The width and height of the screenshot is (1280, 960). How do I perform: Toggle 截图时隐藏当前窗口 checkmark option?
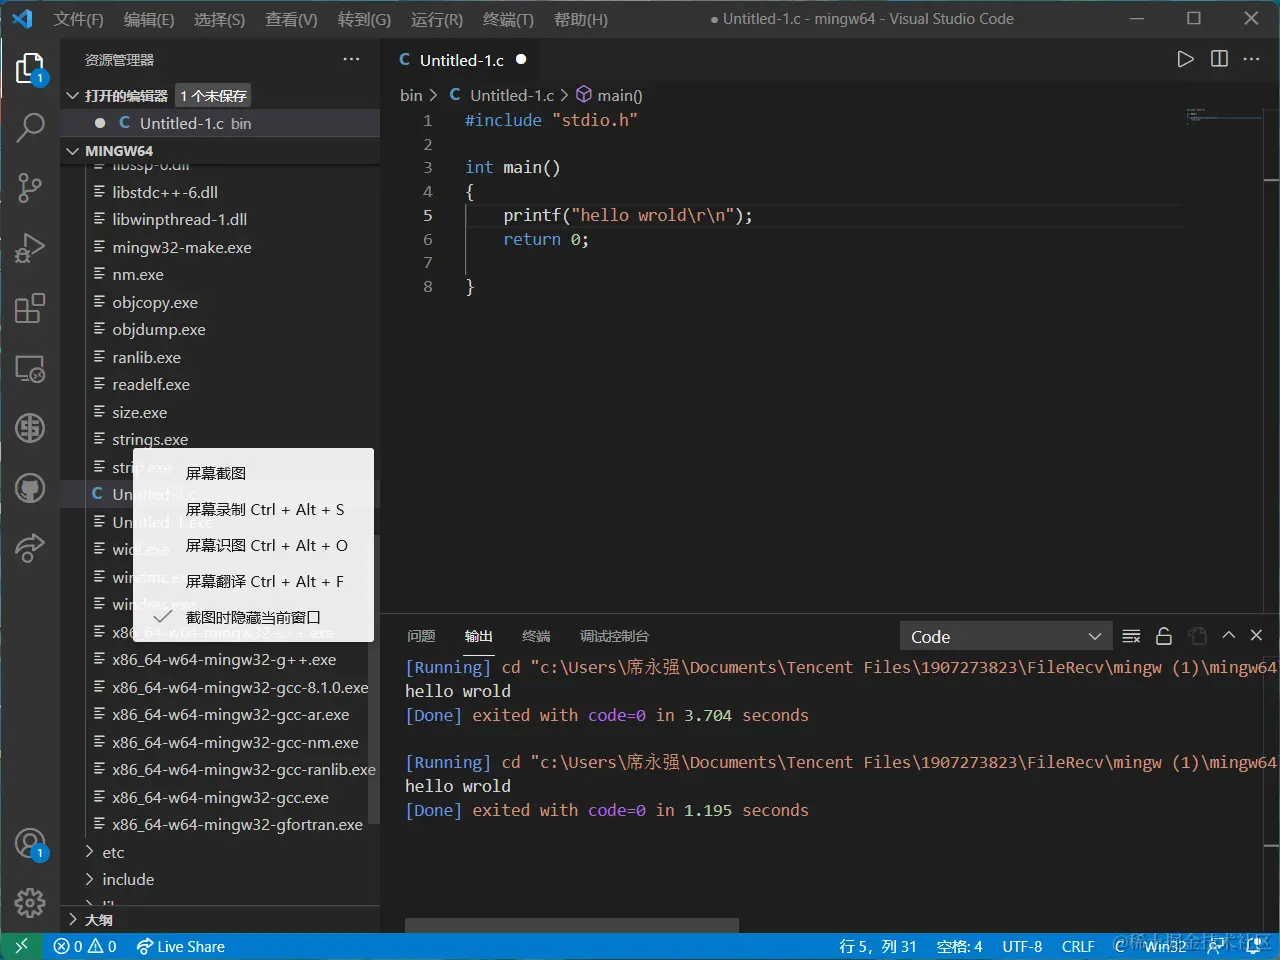pyautogui.click(x=254, y=617)
